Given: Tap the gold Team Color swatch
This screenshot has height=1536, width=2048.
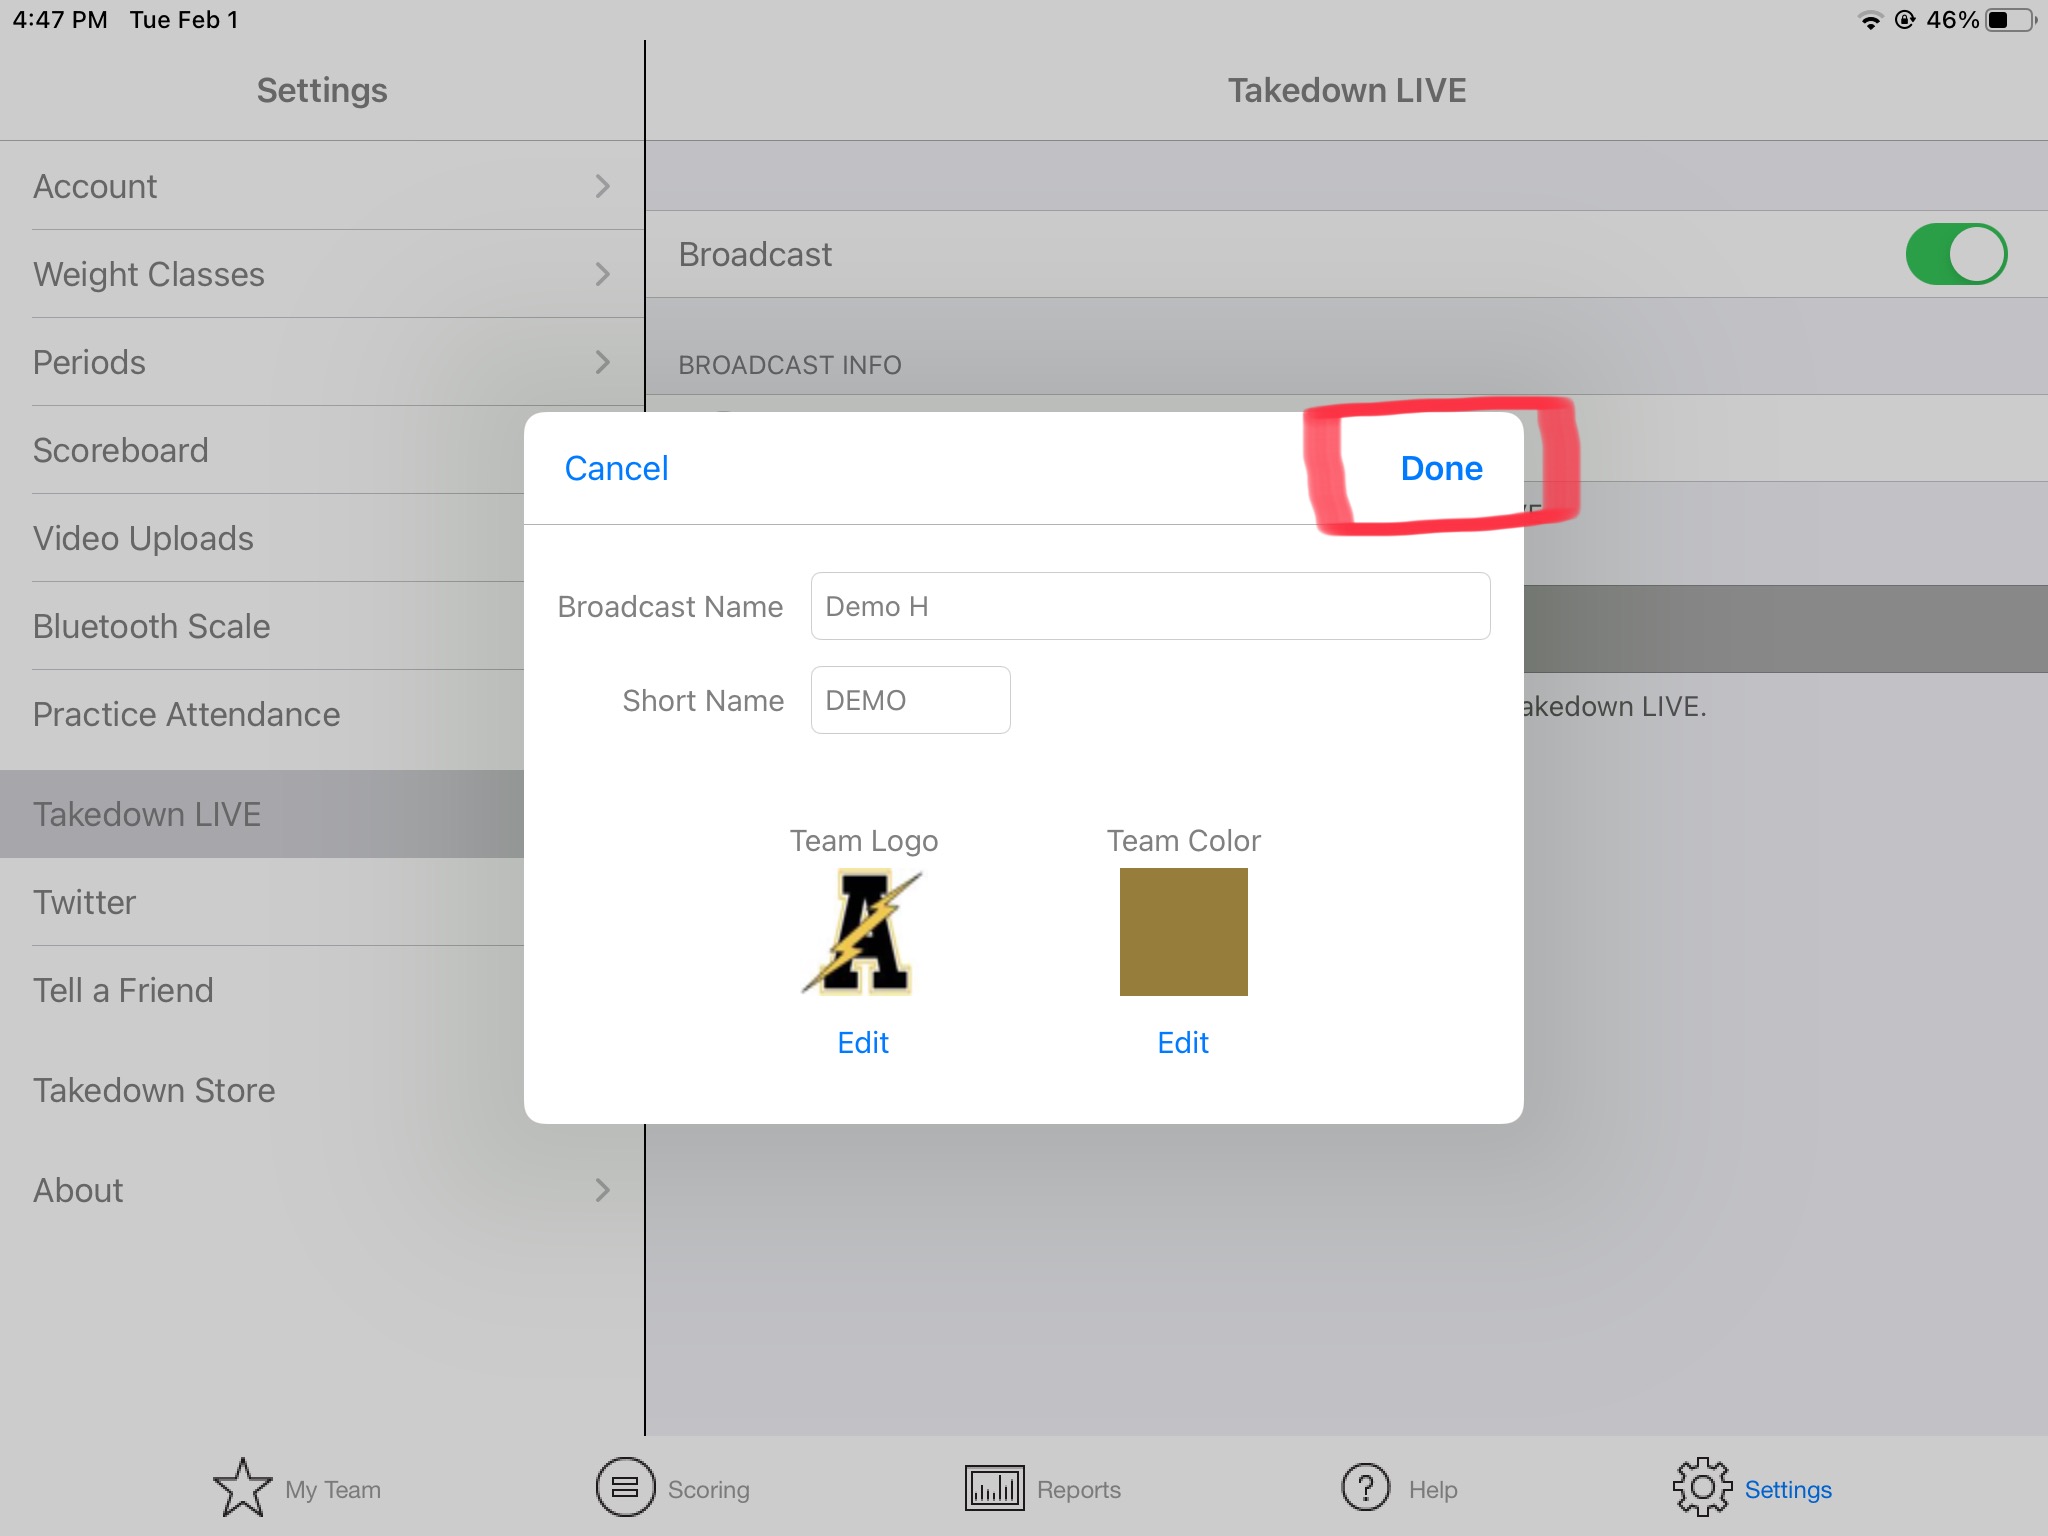Looking at the screenshot, I should tap(1183, 932).
